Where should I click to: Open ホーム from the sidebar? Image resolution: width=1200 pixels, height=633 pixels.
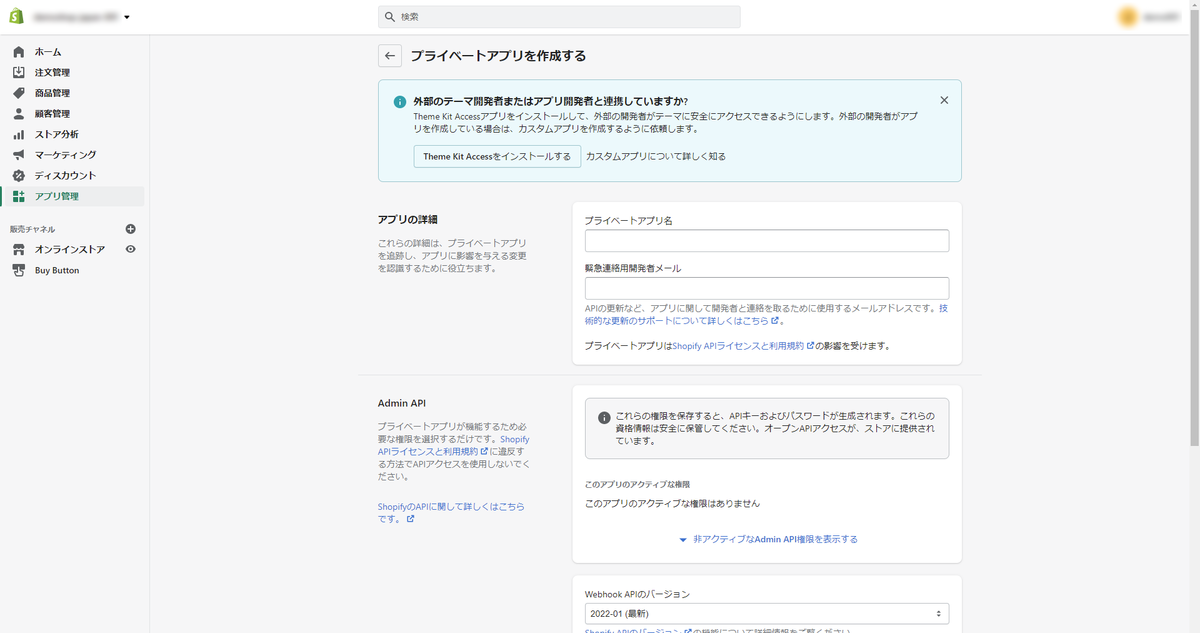click(x=46, y=51)
